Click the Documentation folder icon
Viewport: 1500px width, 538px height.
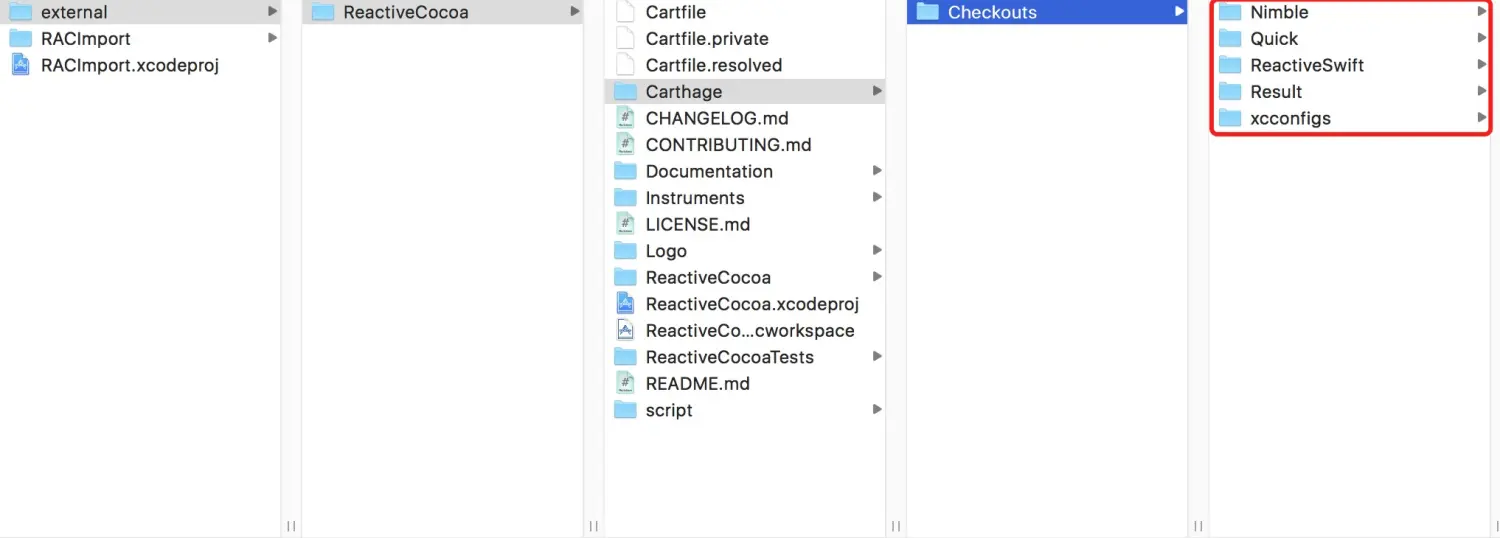[x=625, y=171]
